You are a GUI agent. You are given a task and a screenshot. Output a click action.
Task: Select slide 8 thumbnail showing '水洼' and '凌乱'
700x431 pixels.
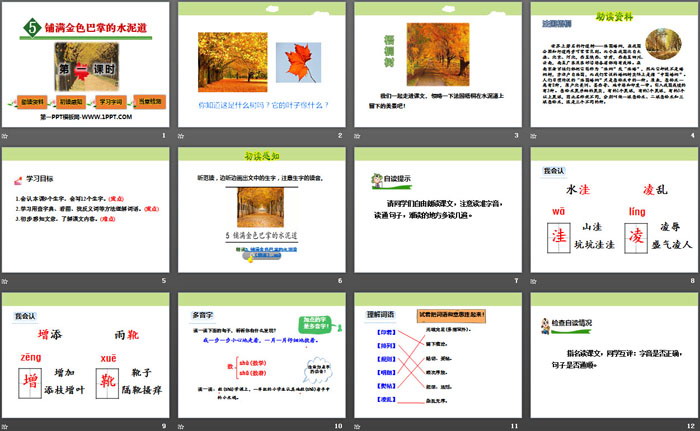(614, 210)
